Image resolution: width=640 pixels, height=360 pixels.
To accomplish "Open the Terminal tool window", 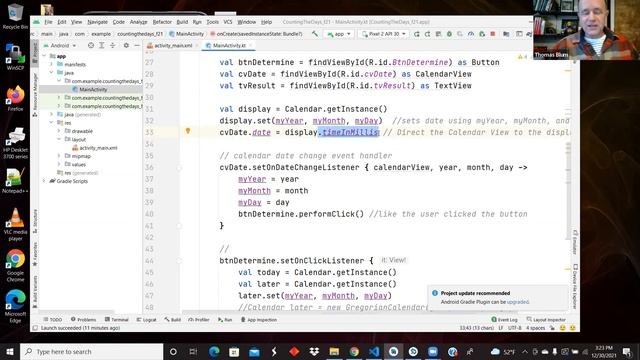I will 116,320.
